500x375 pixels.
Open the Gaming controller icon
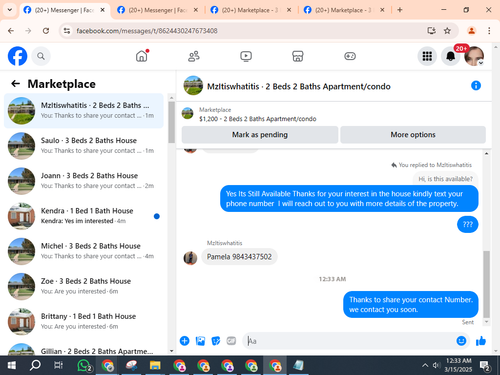pyautogui.click(x=350, y=56)
